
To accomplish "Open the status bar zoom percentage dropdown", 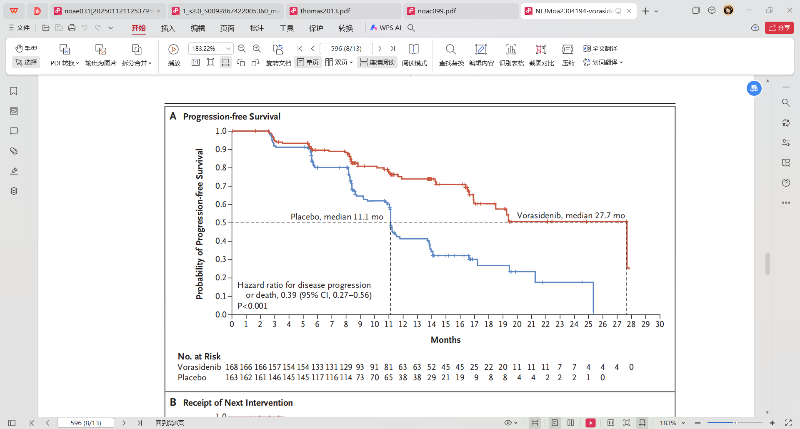I will pos(672,423).
